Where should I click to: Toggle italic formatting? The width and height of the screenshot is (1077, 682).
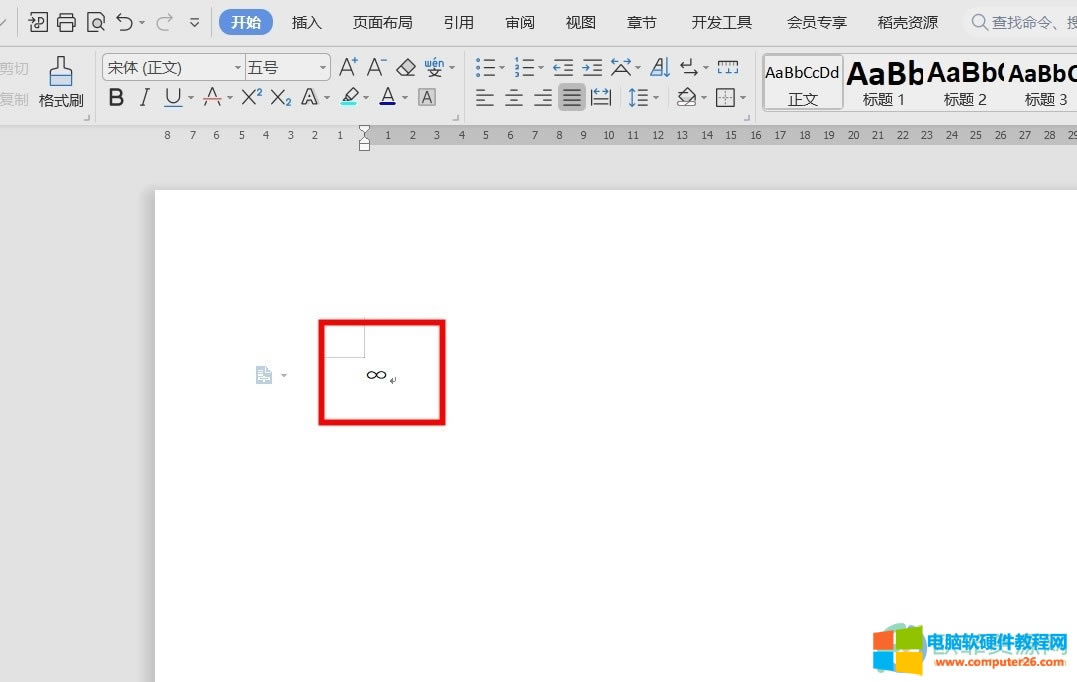pos(145,97)
